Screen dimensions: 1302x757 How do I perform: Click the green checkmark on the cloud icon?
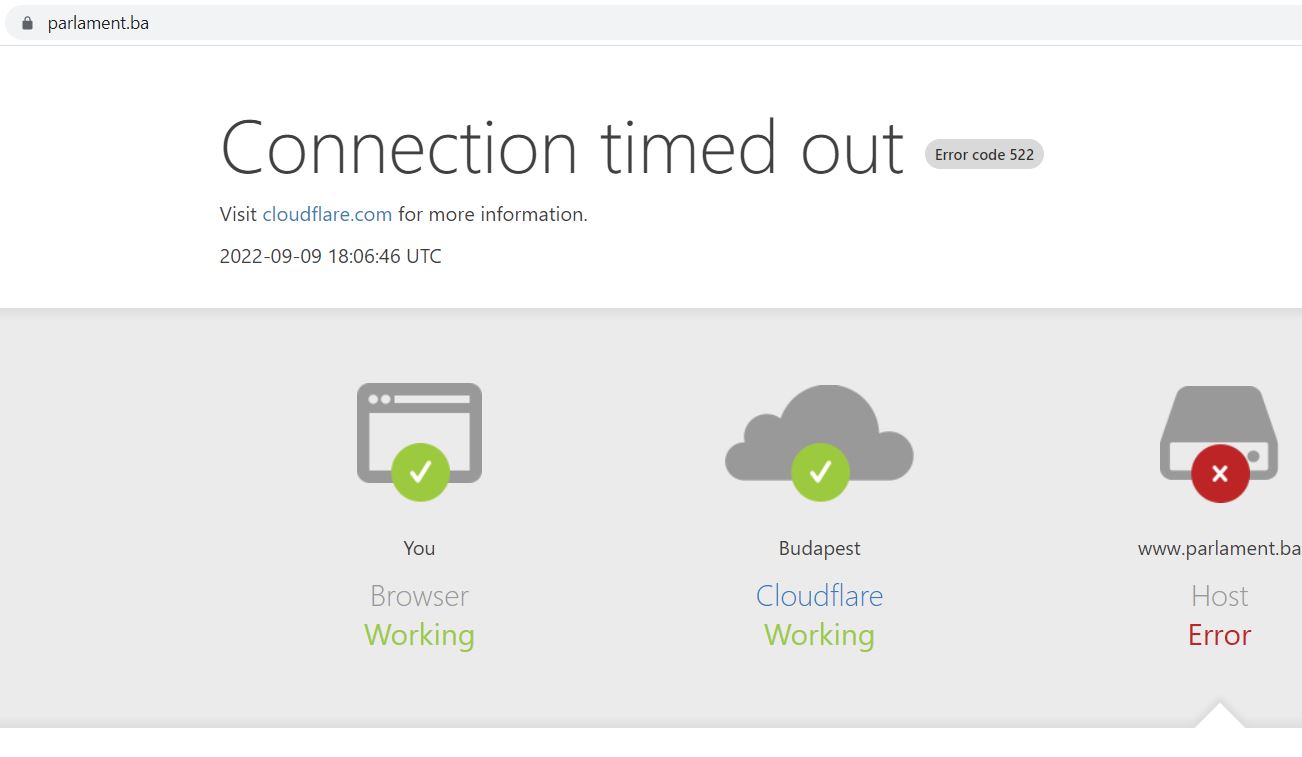pyautogui.click(x=820, y=472)
